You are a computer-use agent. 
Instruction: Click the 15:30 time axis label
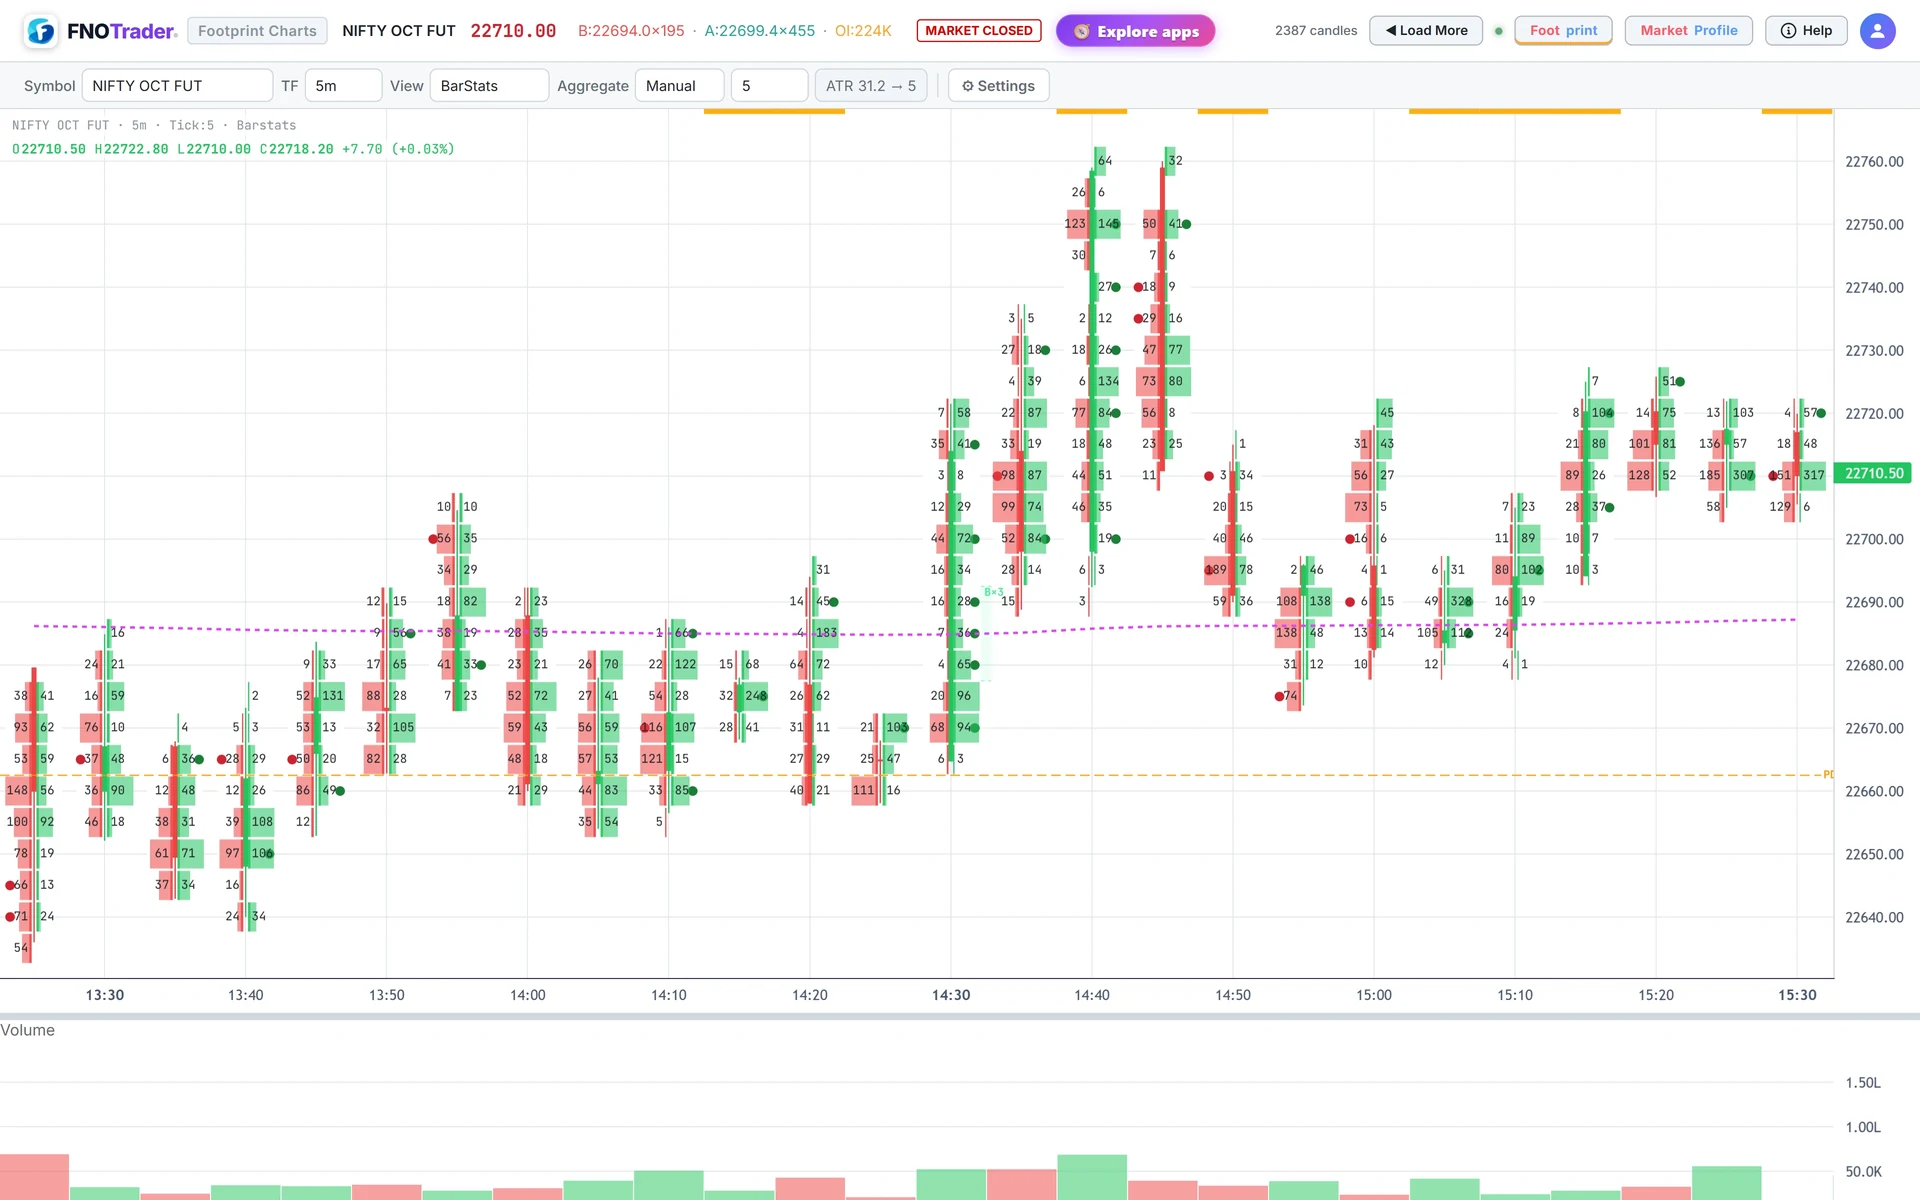coord(1797,995)
